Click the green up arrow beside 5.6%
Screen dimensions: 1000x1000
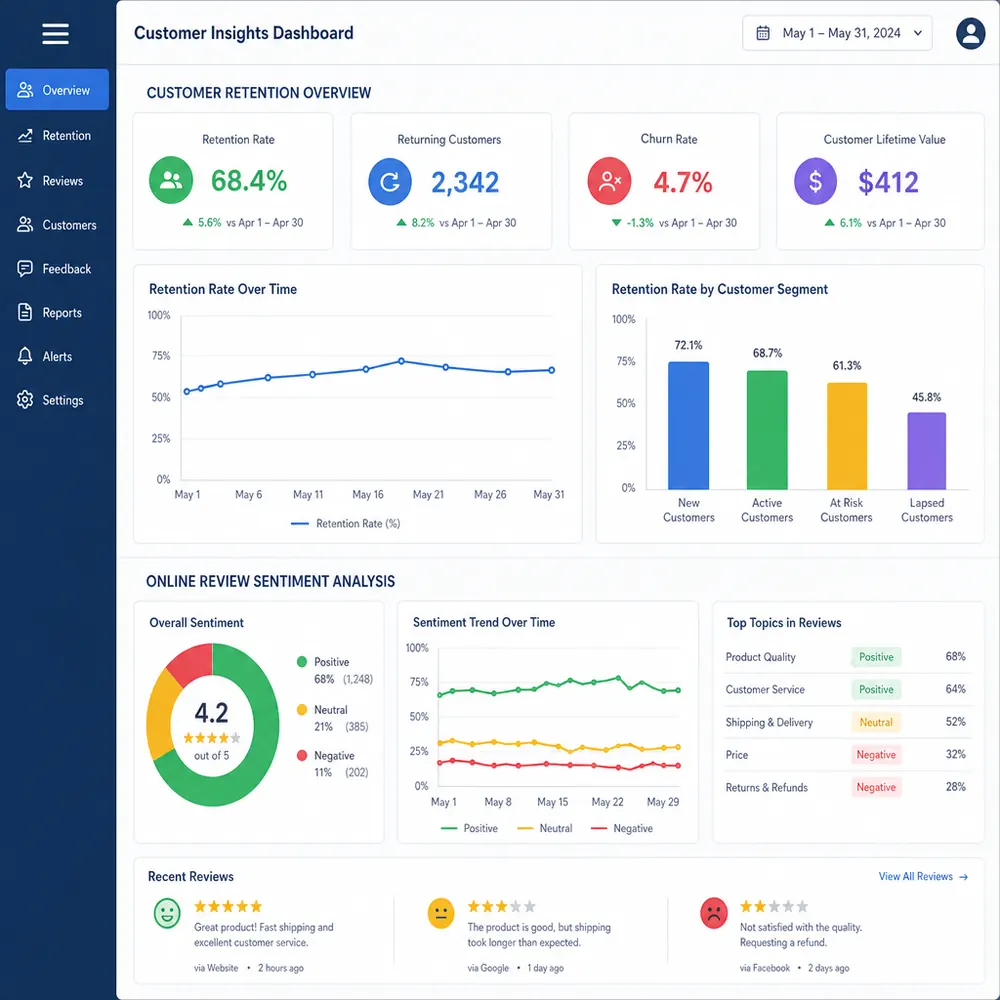[188, 223]
